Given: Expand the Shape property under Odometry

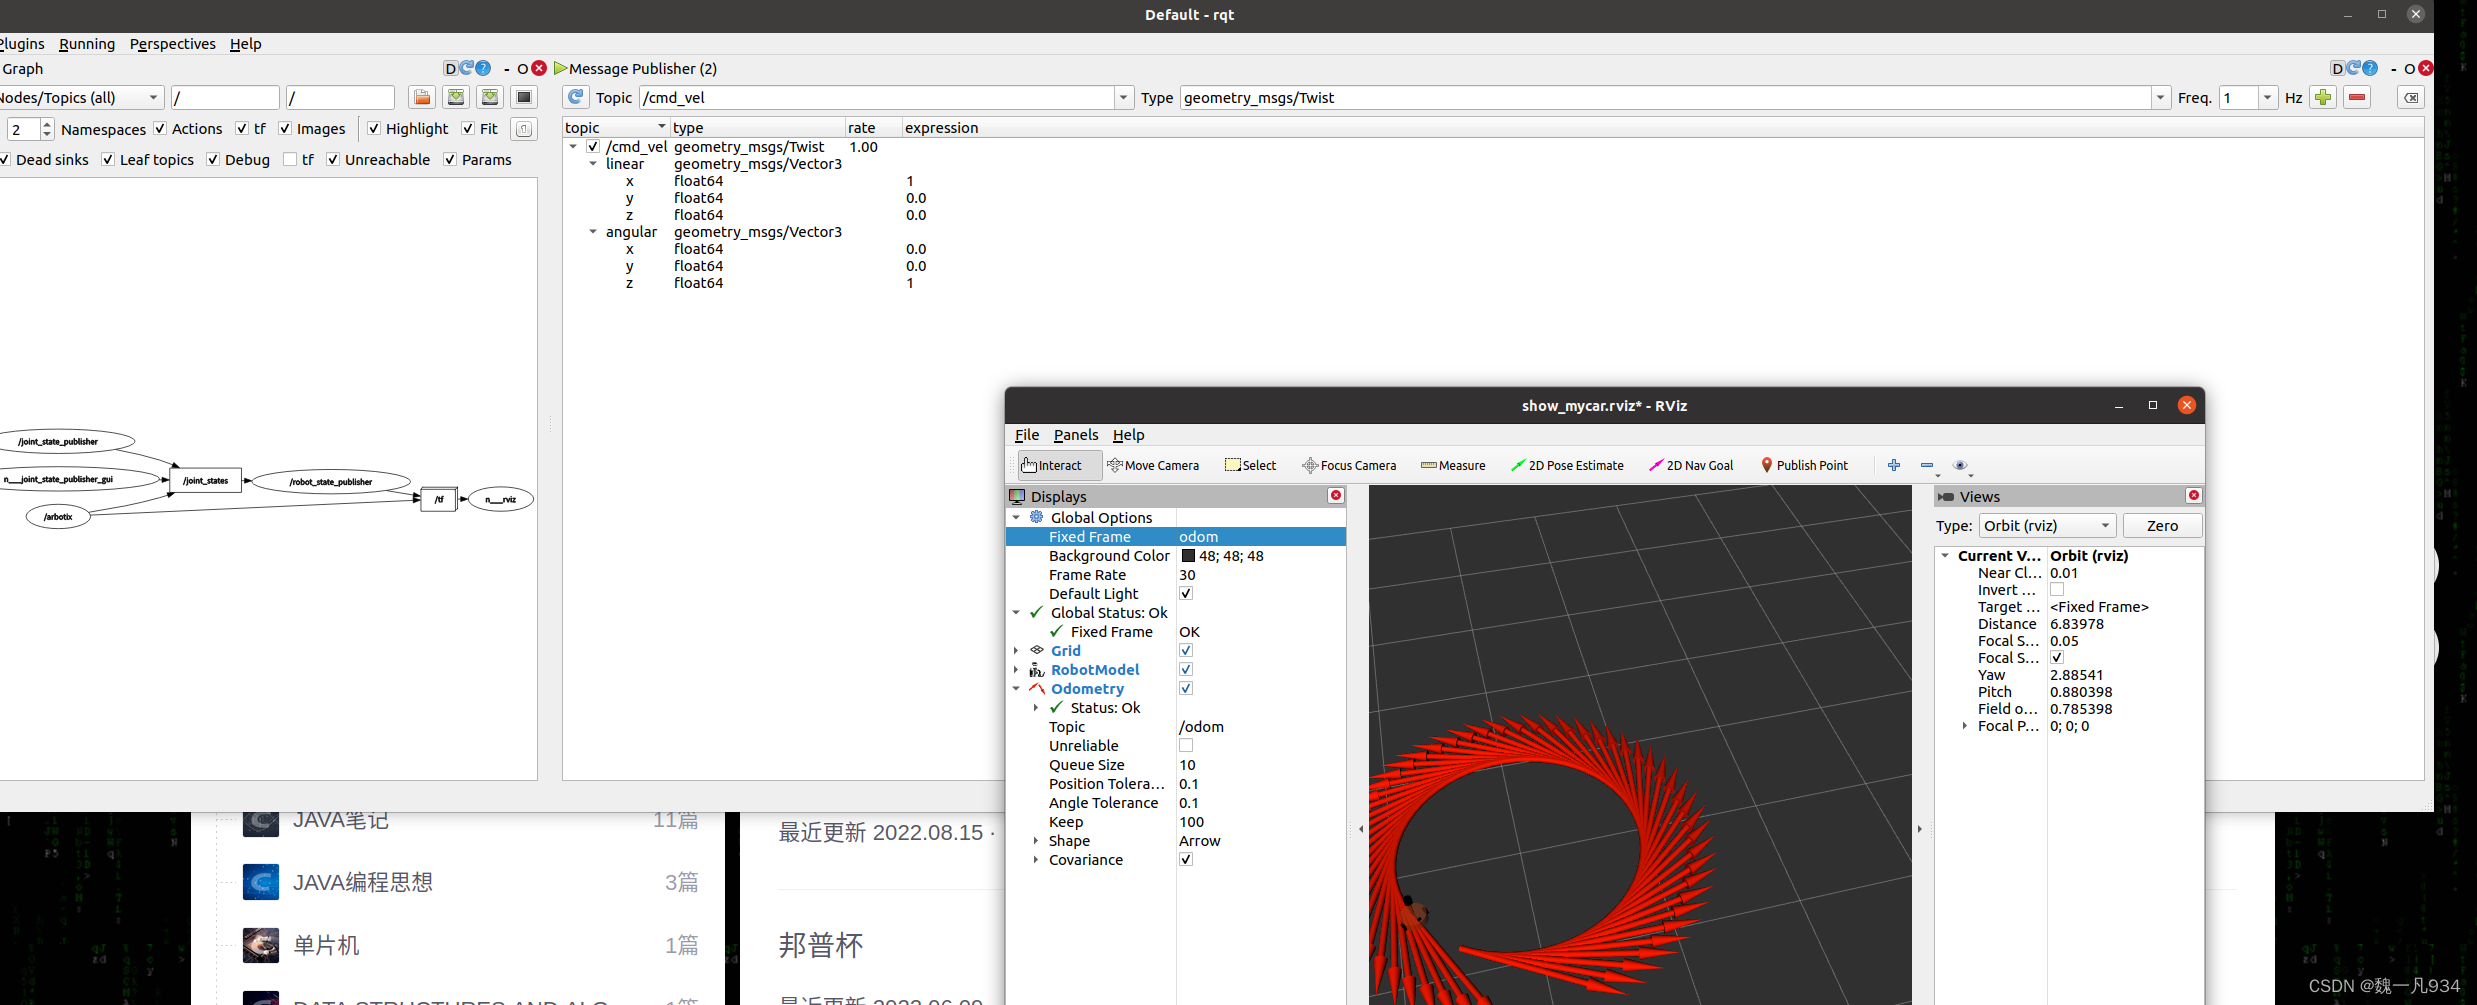Looking at the screenshot, I should pos(1036,841).
